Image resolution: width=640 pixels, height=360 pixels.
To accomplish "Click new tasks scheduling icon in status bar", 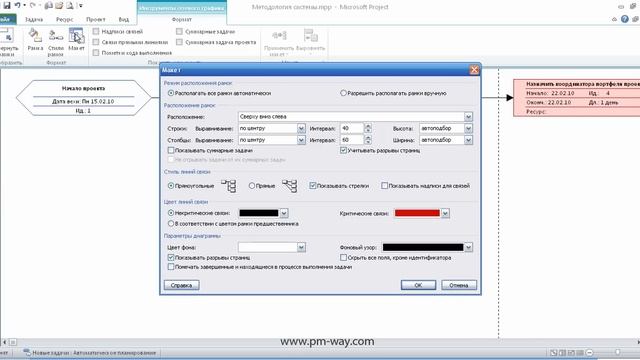I will (27, 352).
